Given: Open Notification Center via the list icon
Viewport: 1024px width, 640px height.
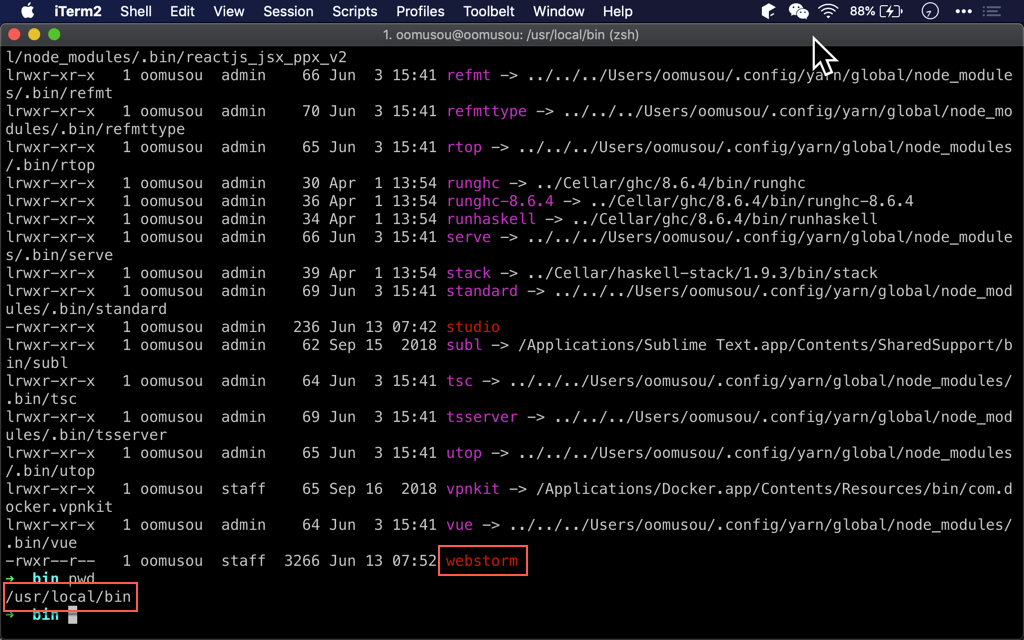Looking at the screenshot, I should coord(993,11).
